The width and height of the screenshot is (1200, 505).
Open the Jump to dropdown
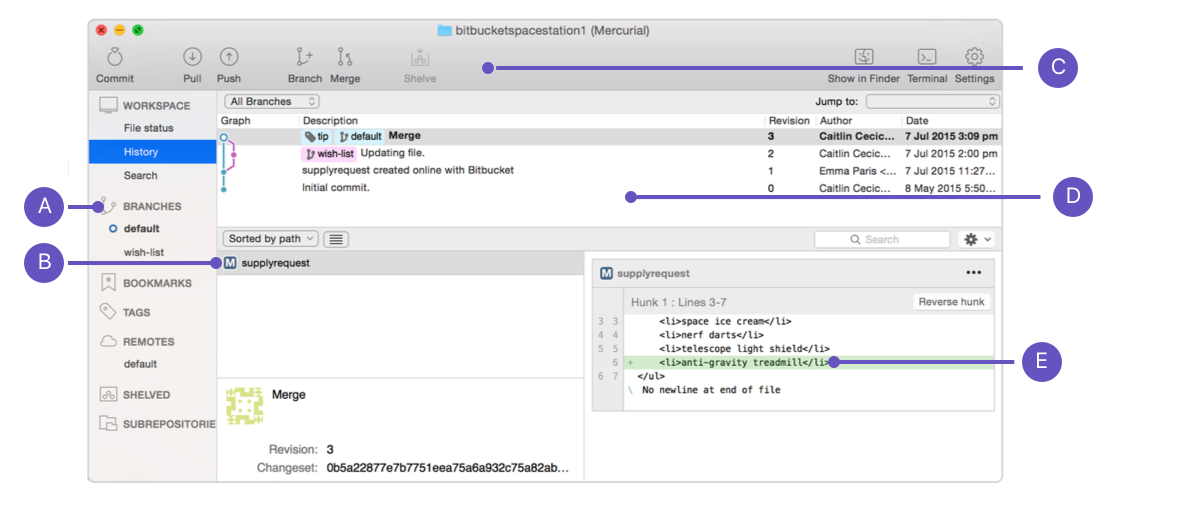click(x=932, y=101)
